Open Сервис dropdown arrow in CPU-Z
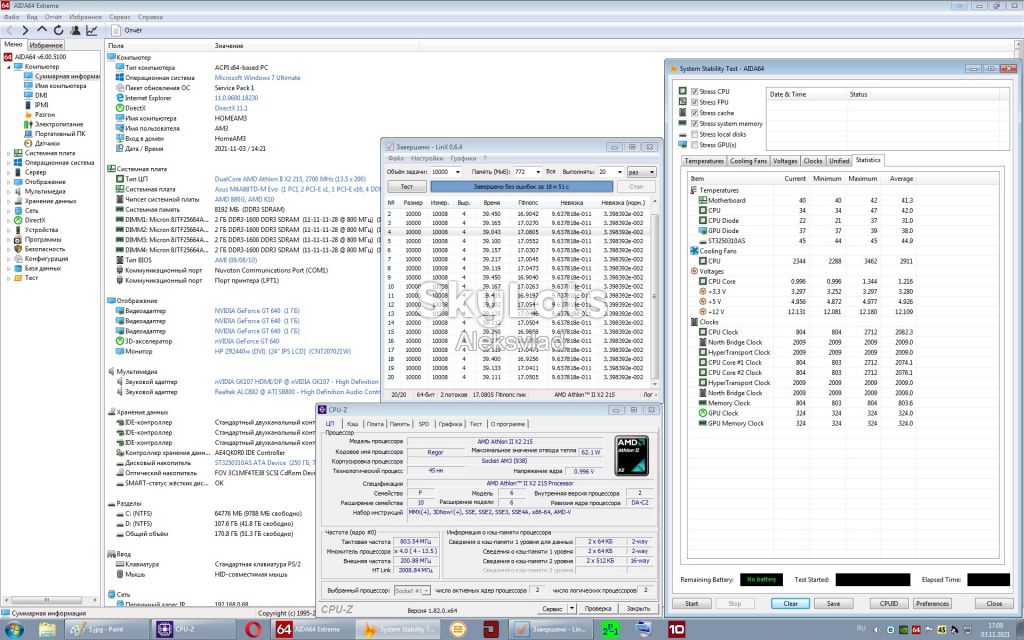Screen dimensions: 1024x640 point(571,608)
